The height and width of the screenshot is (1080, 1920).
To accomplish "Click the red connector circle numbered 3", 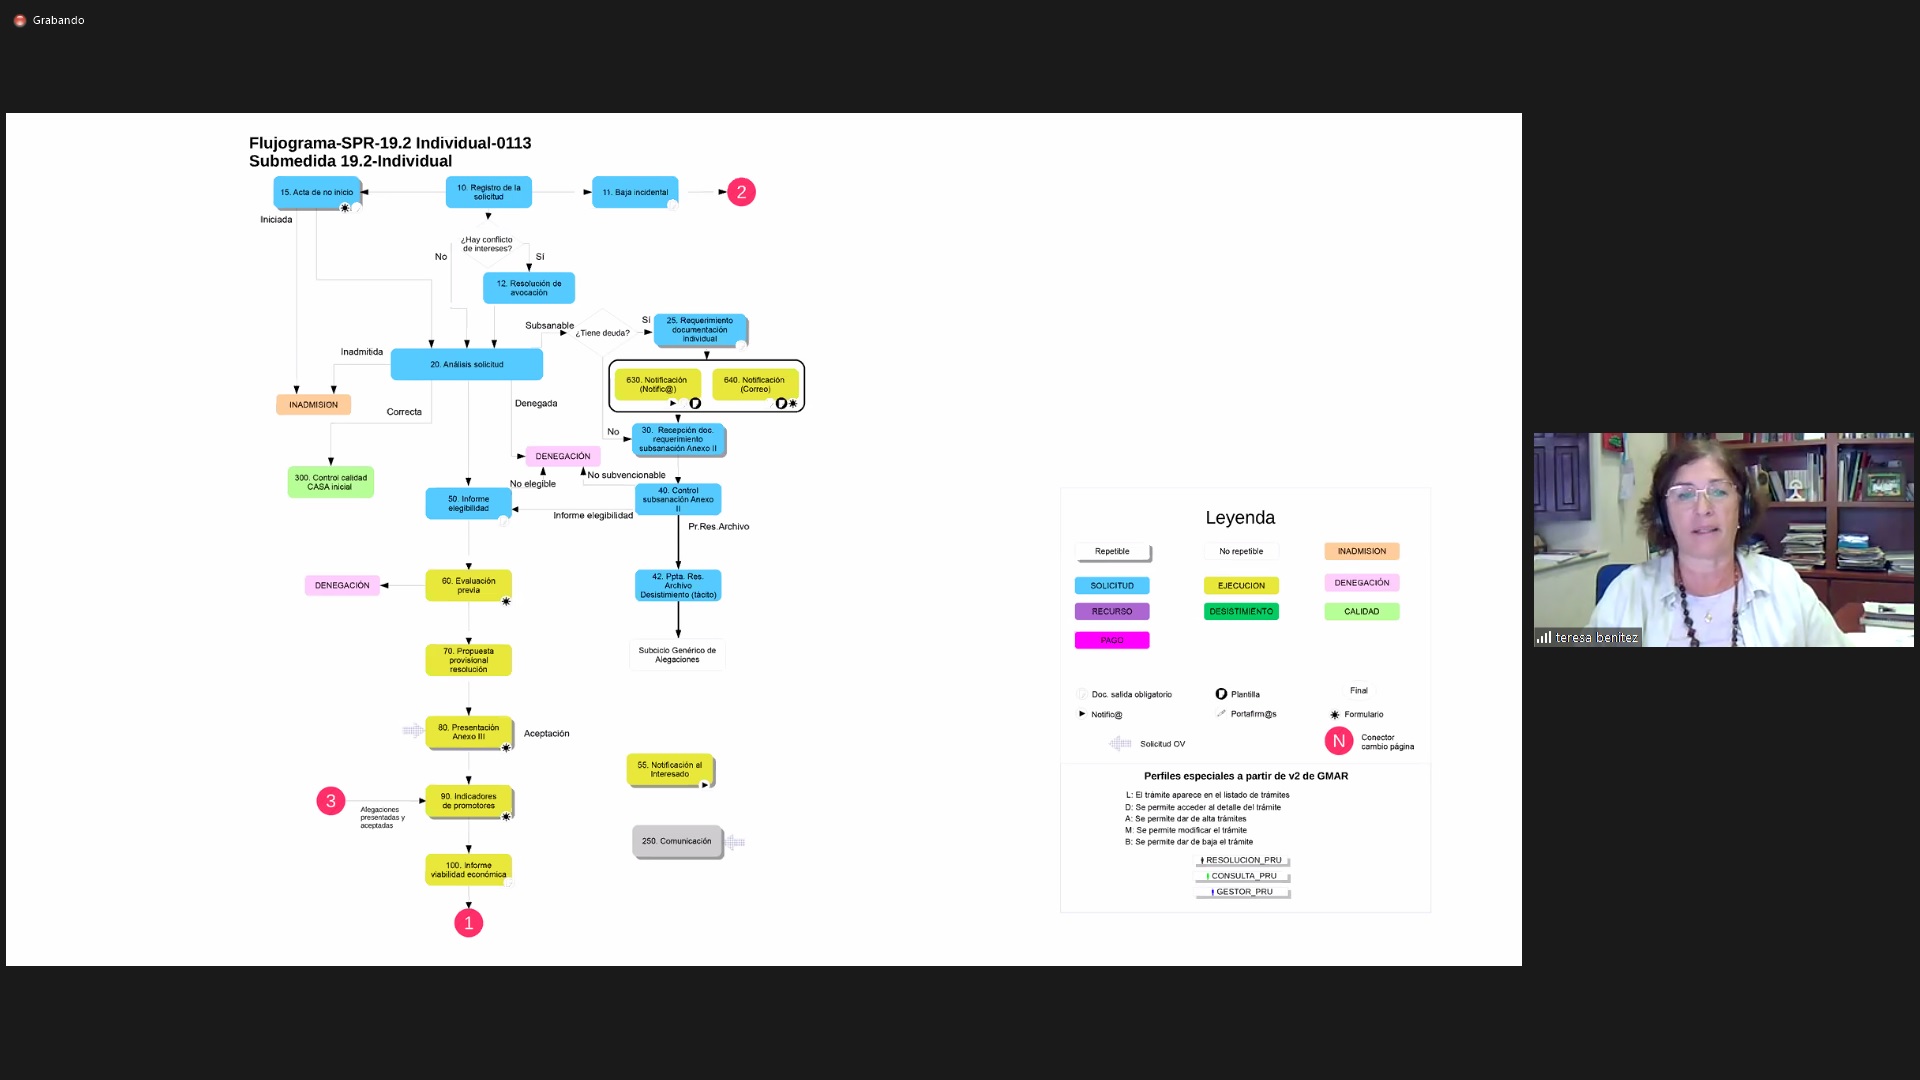I will click(331, 801).
